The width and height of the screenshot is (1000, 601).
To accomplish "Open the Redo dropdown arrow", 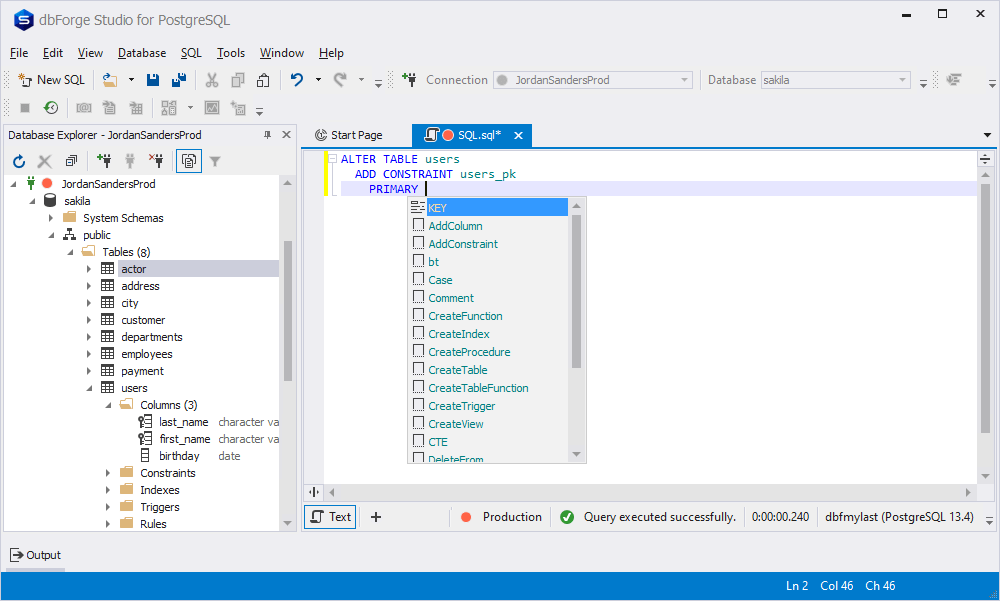I will (360, 80).
